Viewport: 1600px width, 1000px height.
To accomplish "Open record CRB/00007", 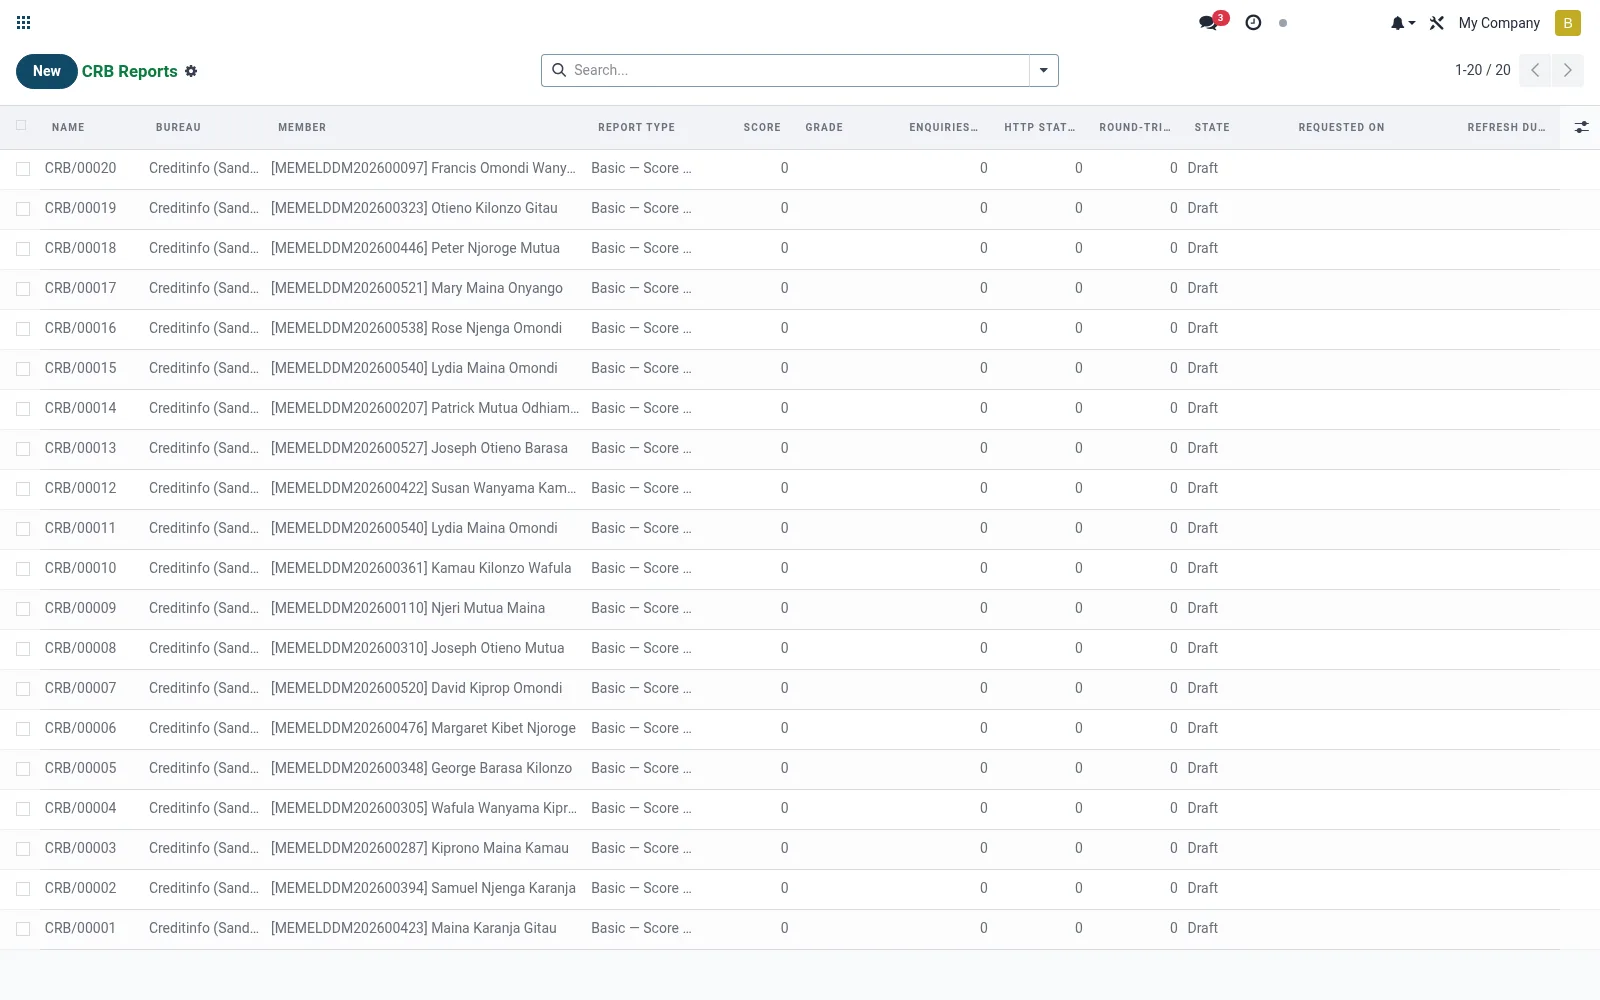I will tap(80, 688).
